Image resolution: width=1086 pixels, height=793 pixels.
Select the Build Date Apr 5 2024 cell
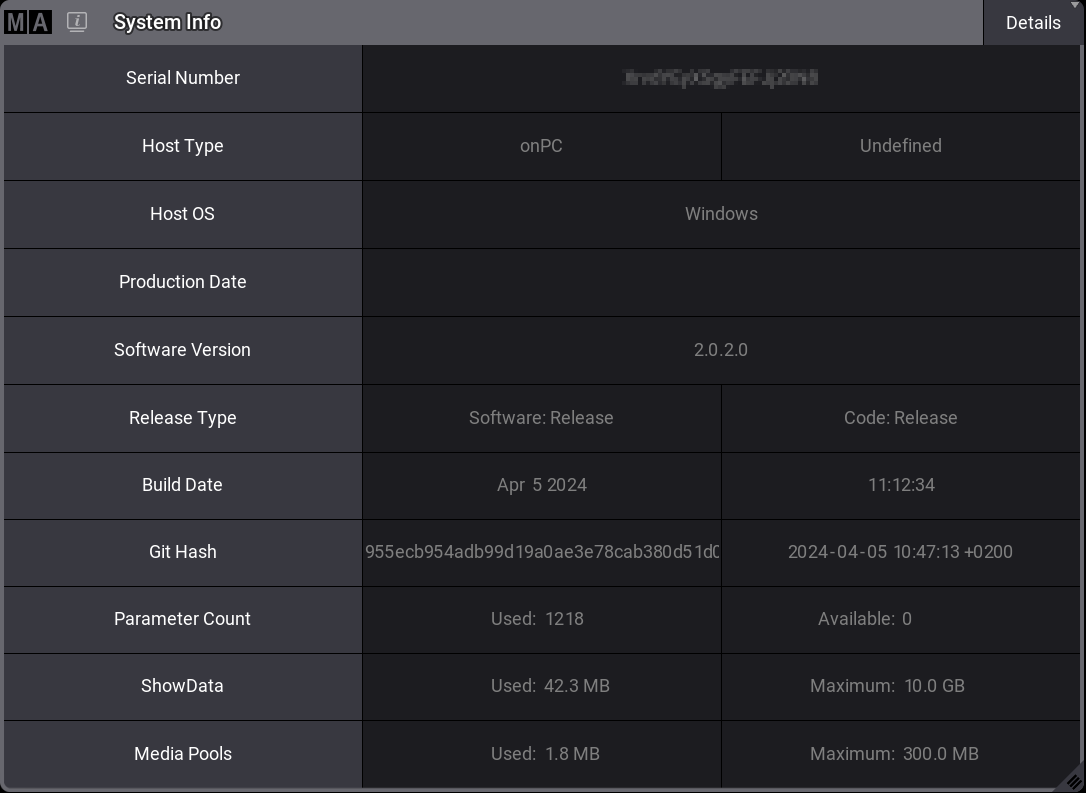click(x=541, y=485)
